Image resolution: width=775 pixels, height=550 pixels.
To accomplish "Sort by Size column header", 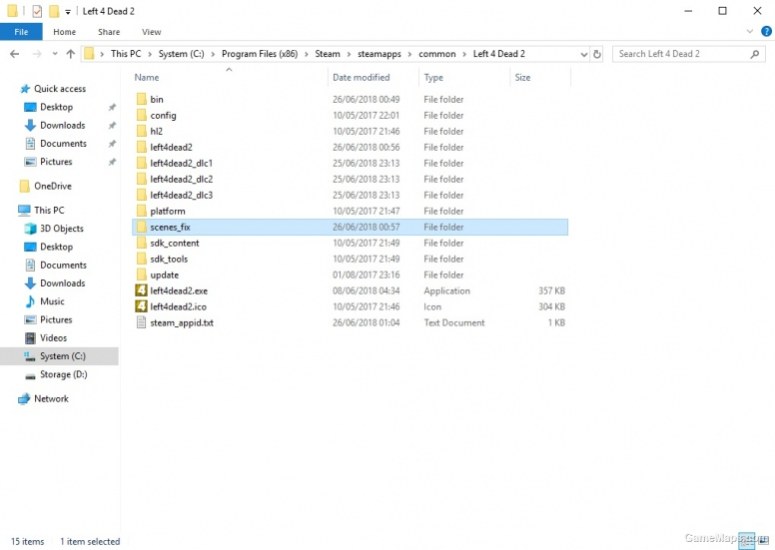I will click(522, 78).
